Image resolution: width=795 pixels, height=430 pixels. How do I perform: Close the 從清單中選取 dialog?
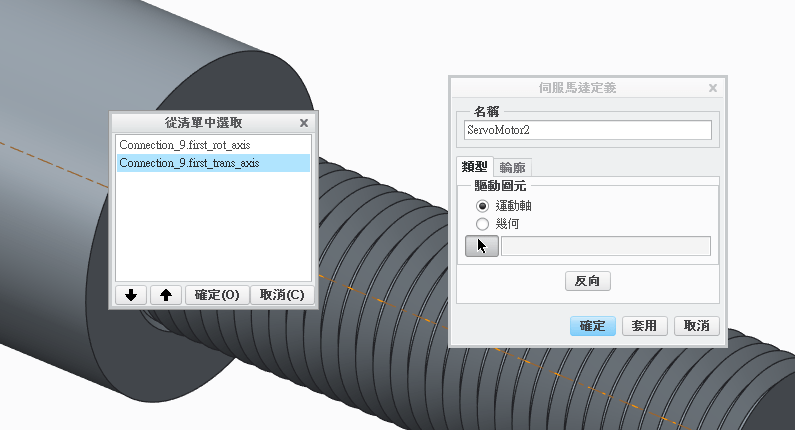point(304,123)
